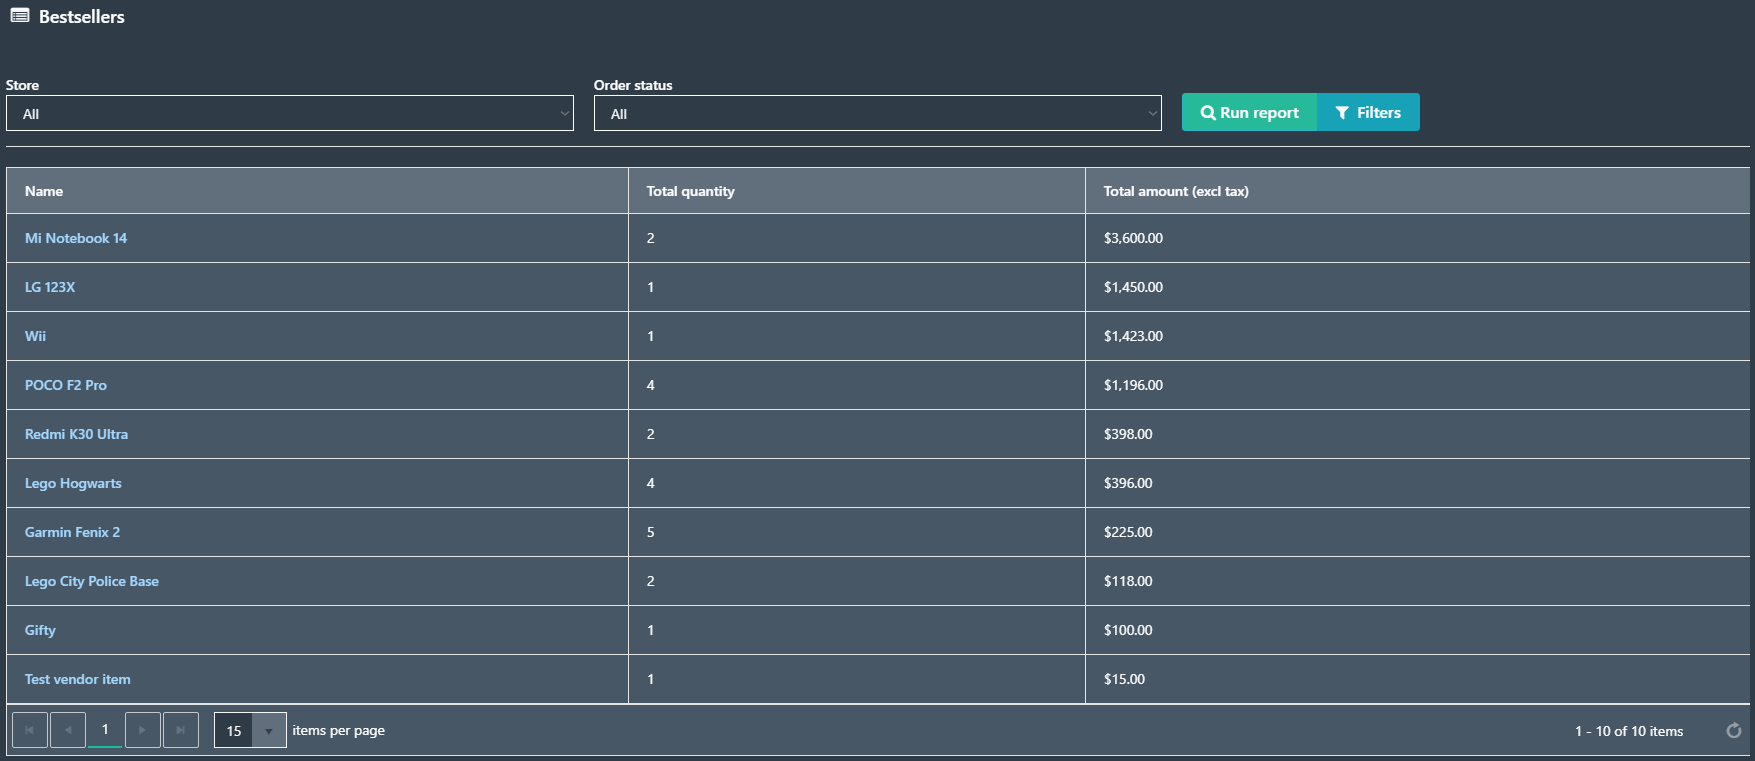Screen dimensions: 1755x761
Task: Open the Test vendor item link
Action: pos(78,679)
